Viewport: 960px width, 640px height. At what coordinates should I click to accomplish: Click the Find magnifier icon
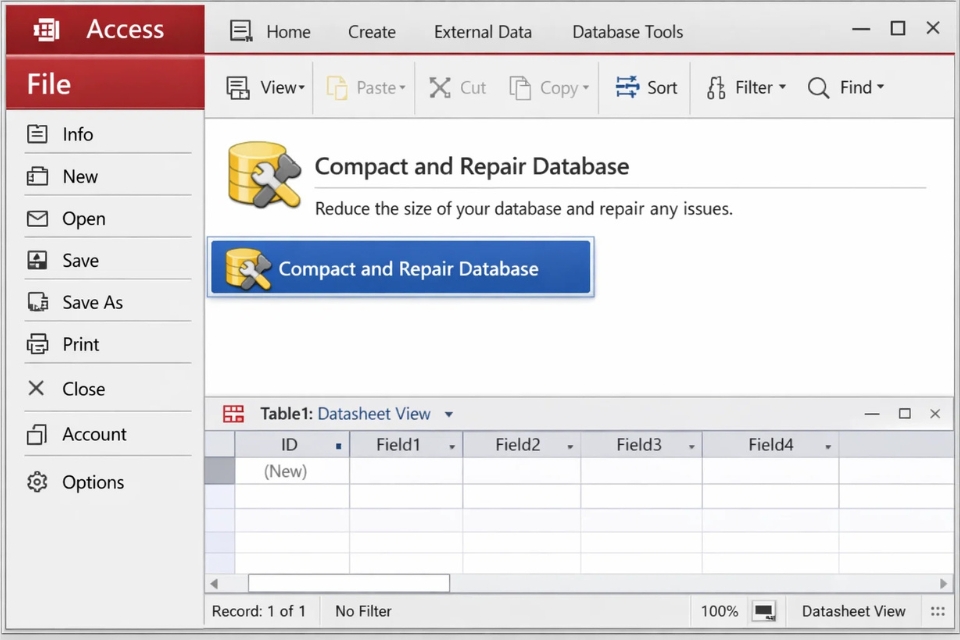(x=818, y=88)
